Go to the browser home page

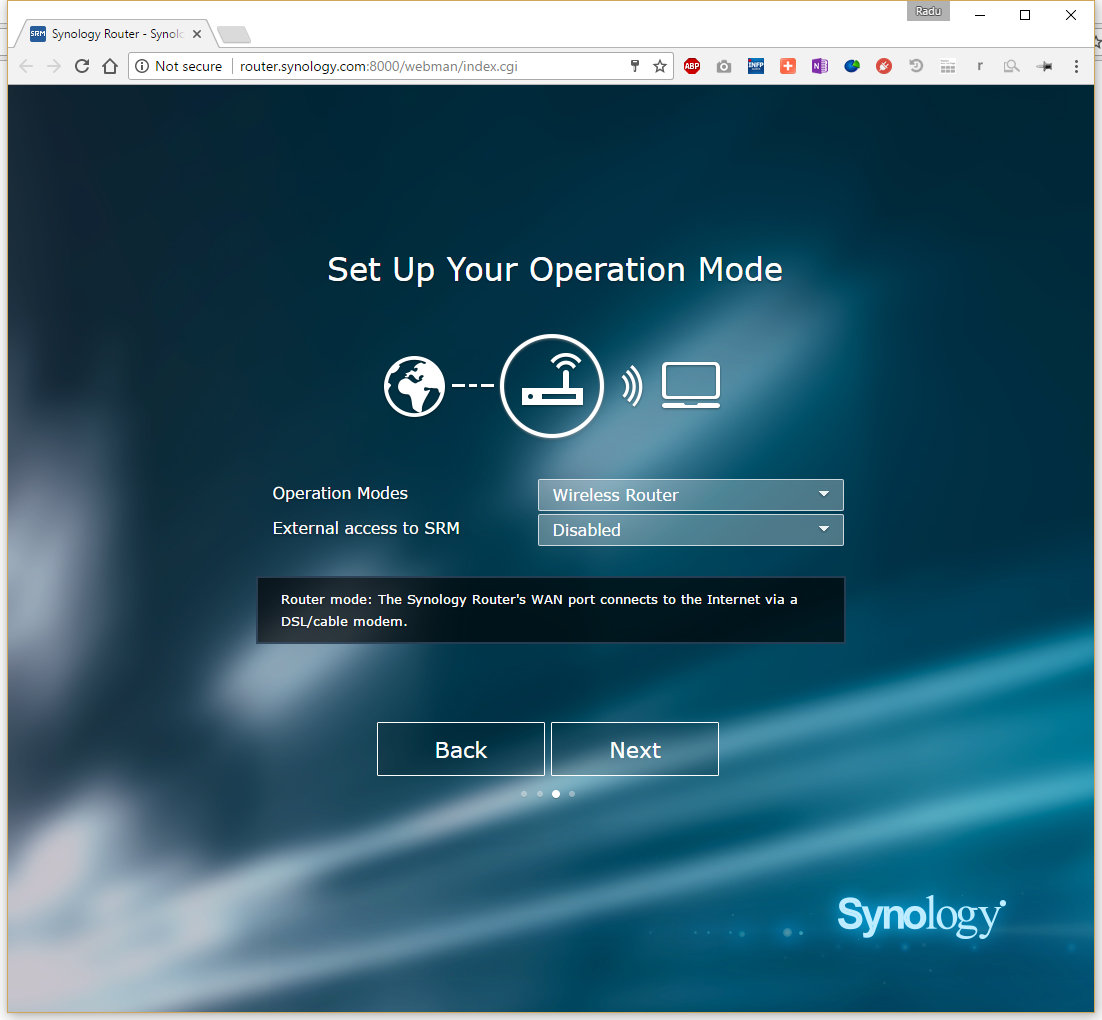pos(110,66)
